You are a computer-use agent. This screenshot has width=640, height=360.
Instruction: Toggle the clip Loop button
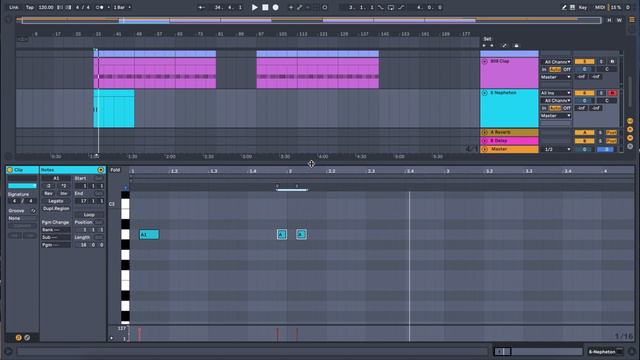coord(89,215)
